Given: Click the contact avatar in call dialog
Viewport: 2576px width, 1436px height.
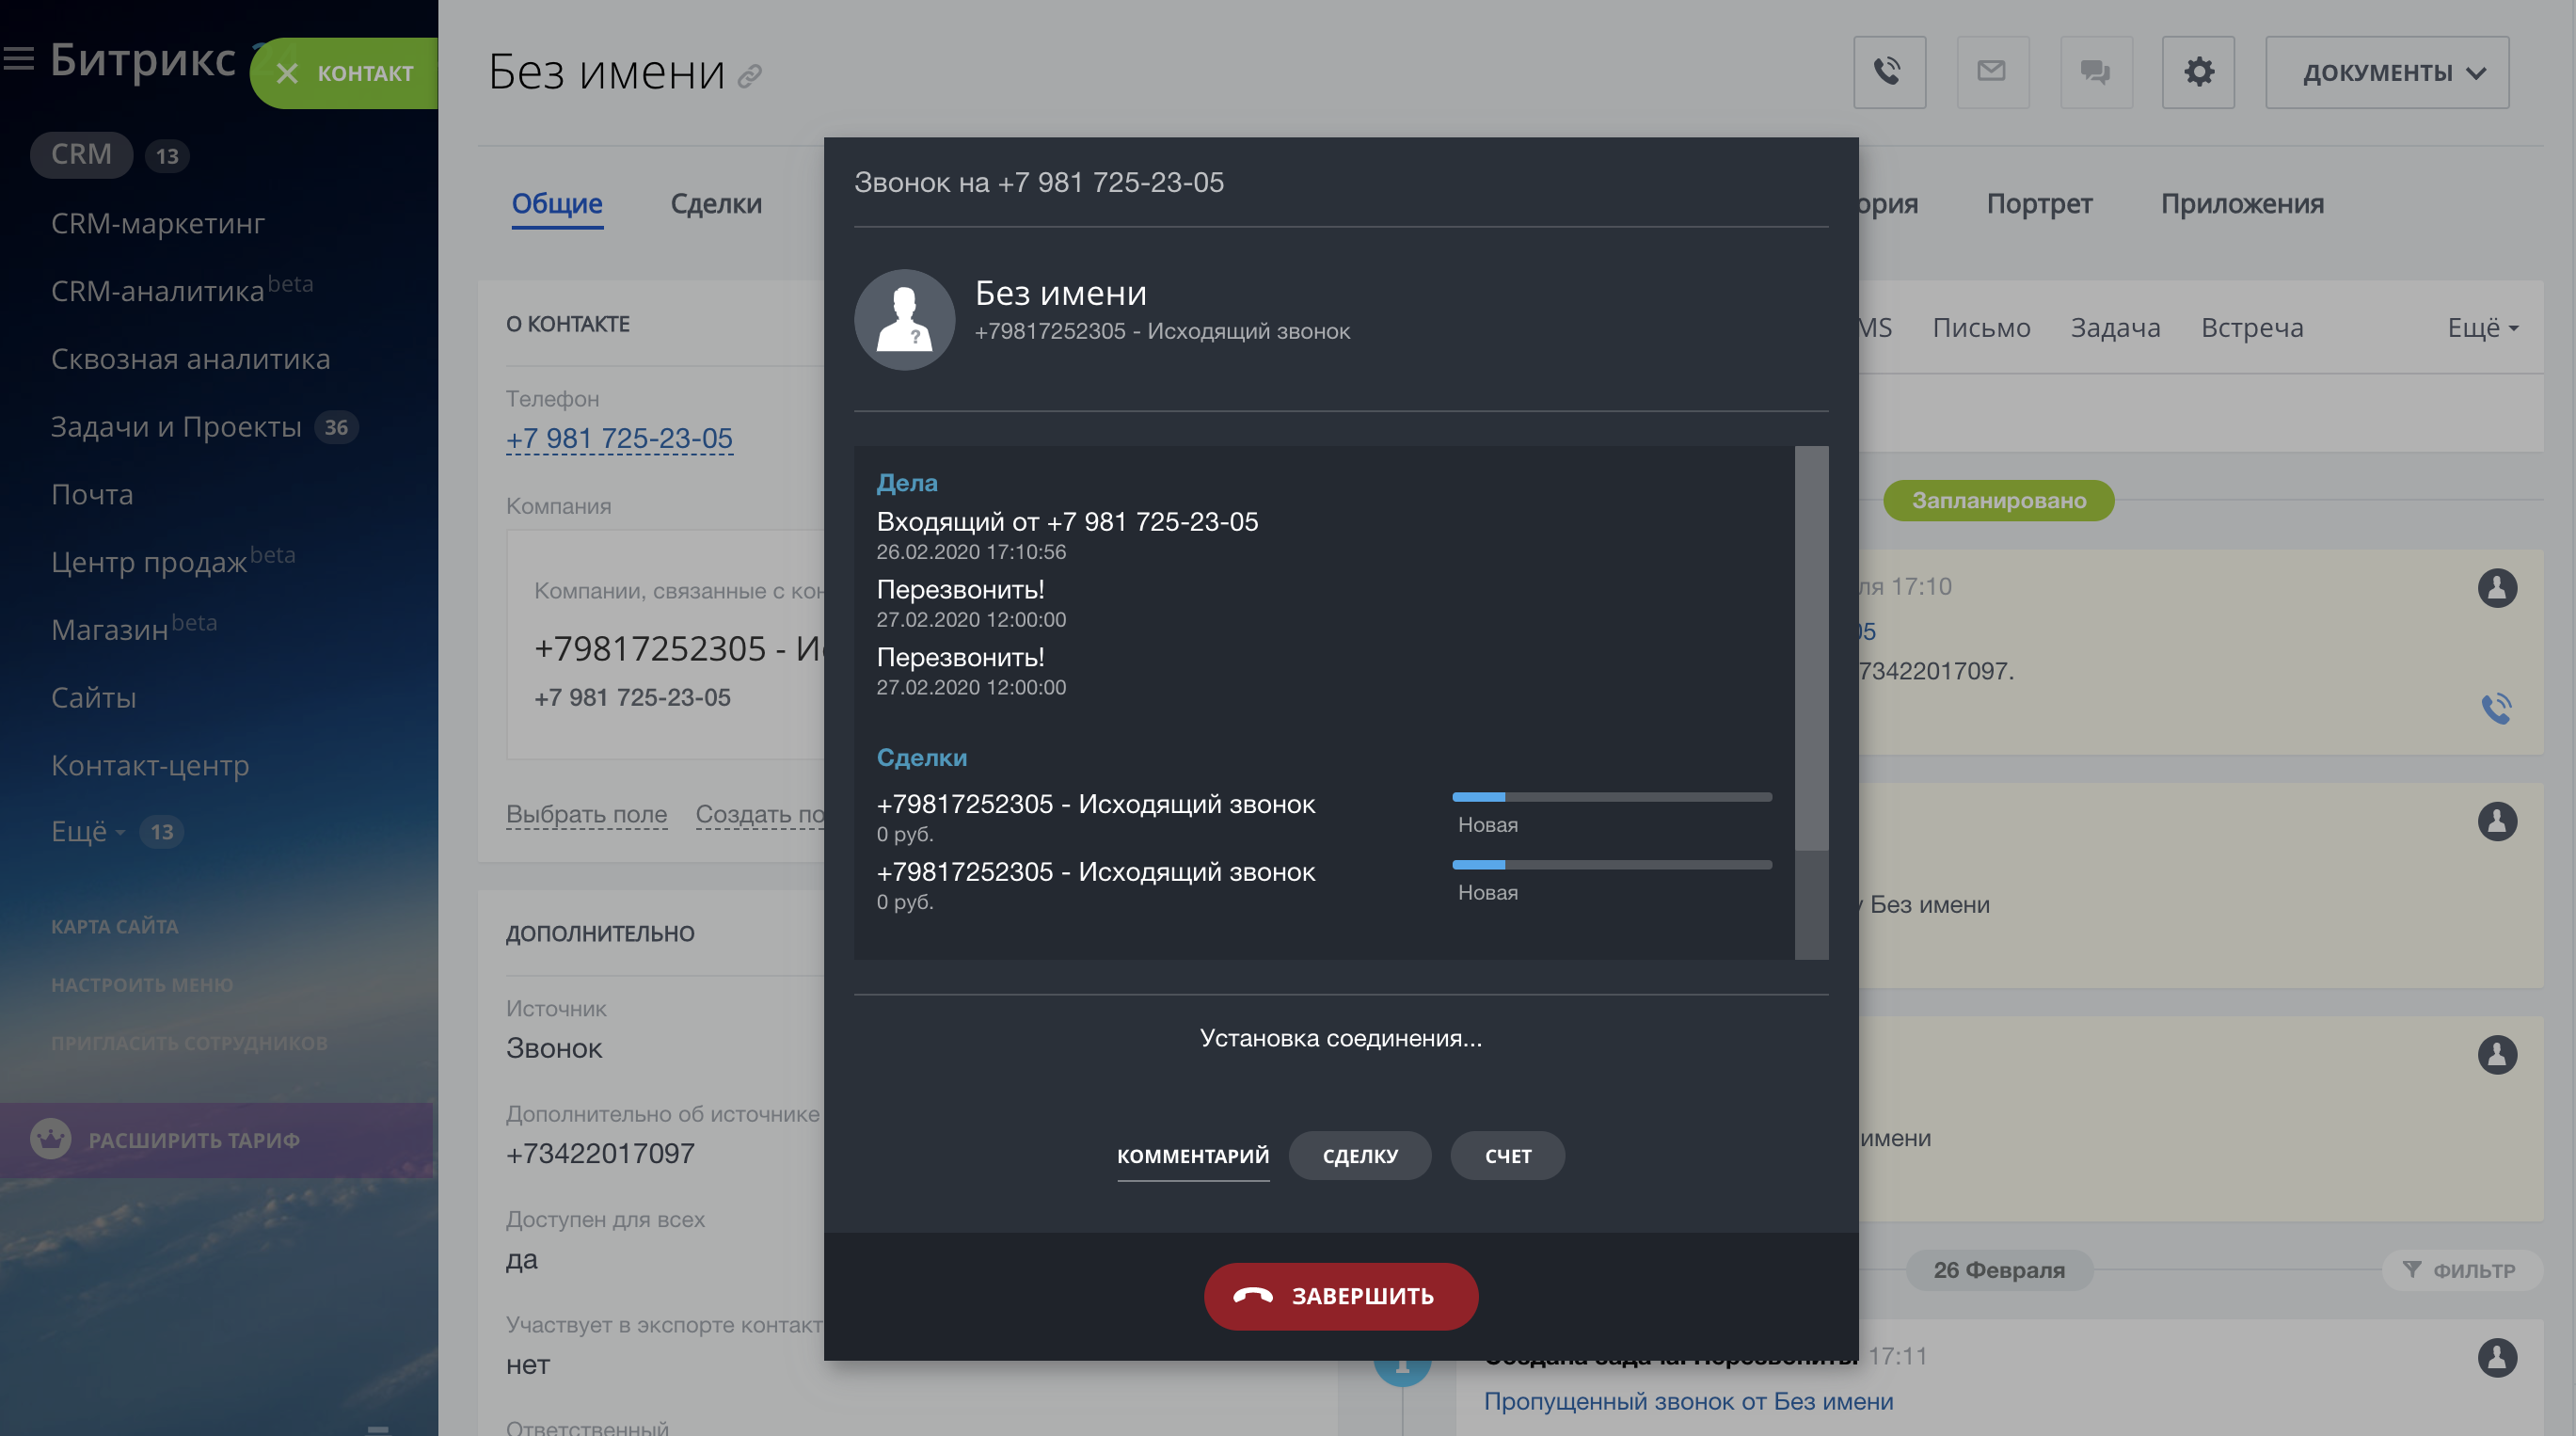Looking at the screenshot, I should pos(904,320).
